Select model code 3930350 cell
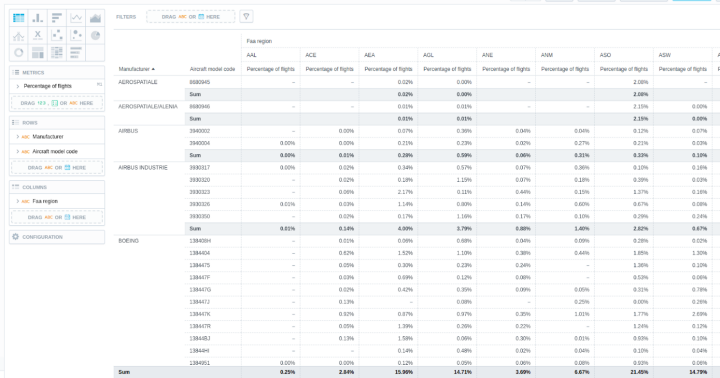This screenshot has height=378, width=720. [200, 216]
